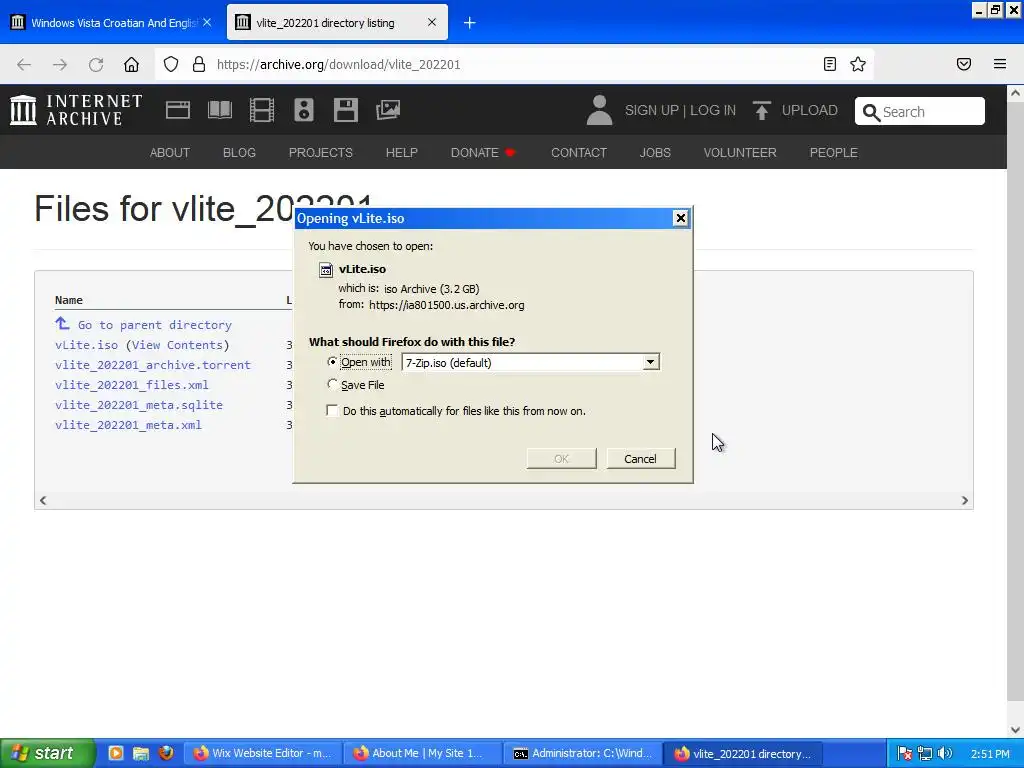View site information via the padlock icon

pos(199,64)
